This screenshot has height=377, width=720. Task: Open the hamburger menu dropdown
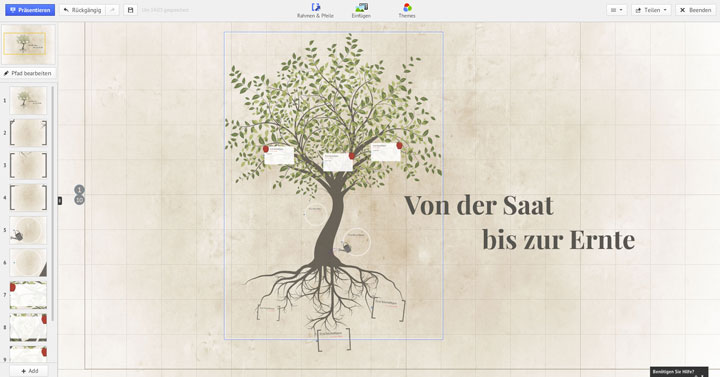(616, 10)
